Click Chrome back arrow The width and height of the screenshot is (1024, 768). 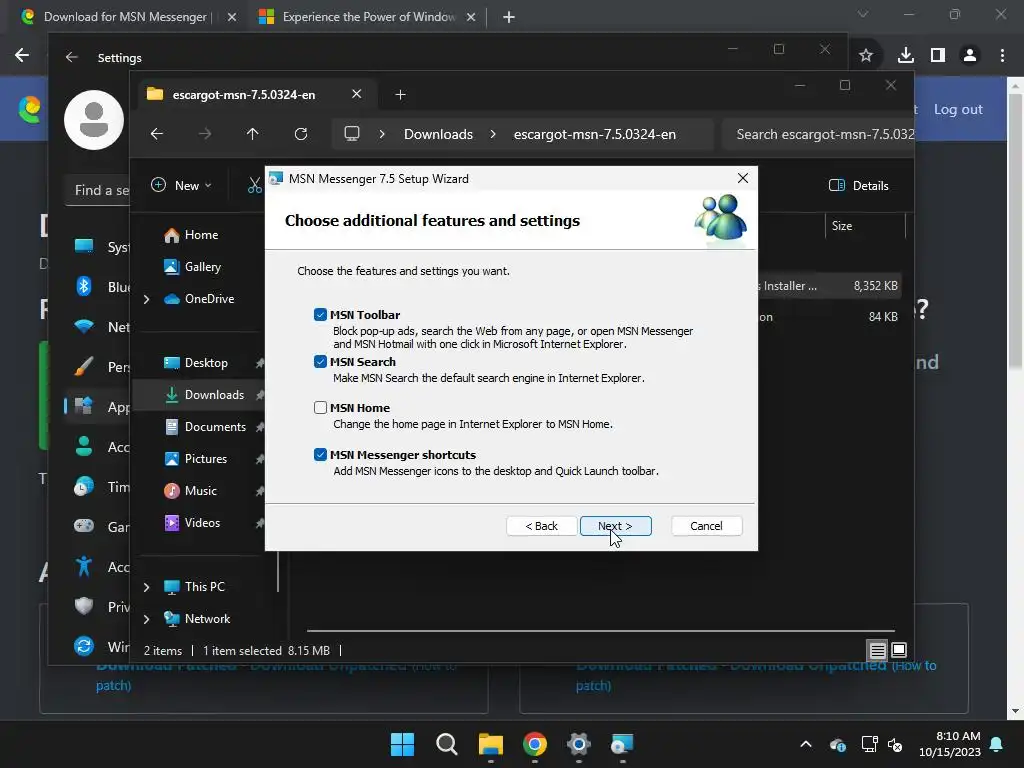(22, 56)
